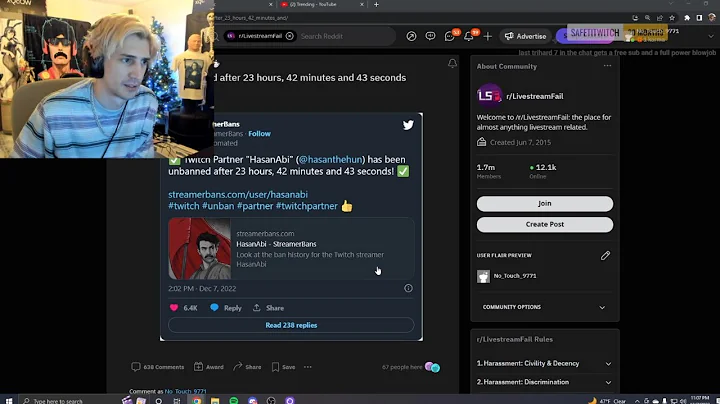Click Share on the tweet
This screenshot has width=720, height=404.
click(268, 308)
